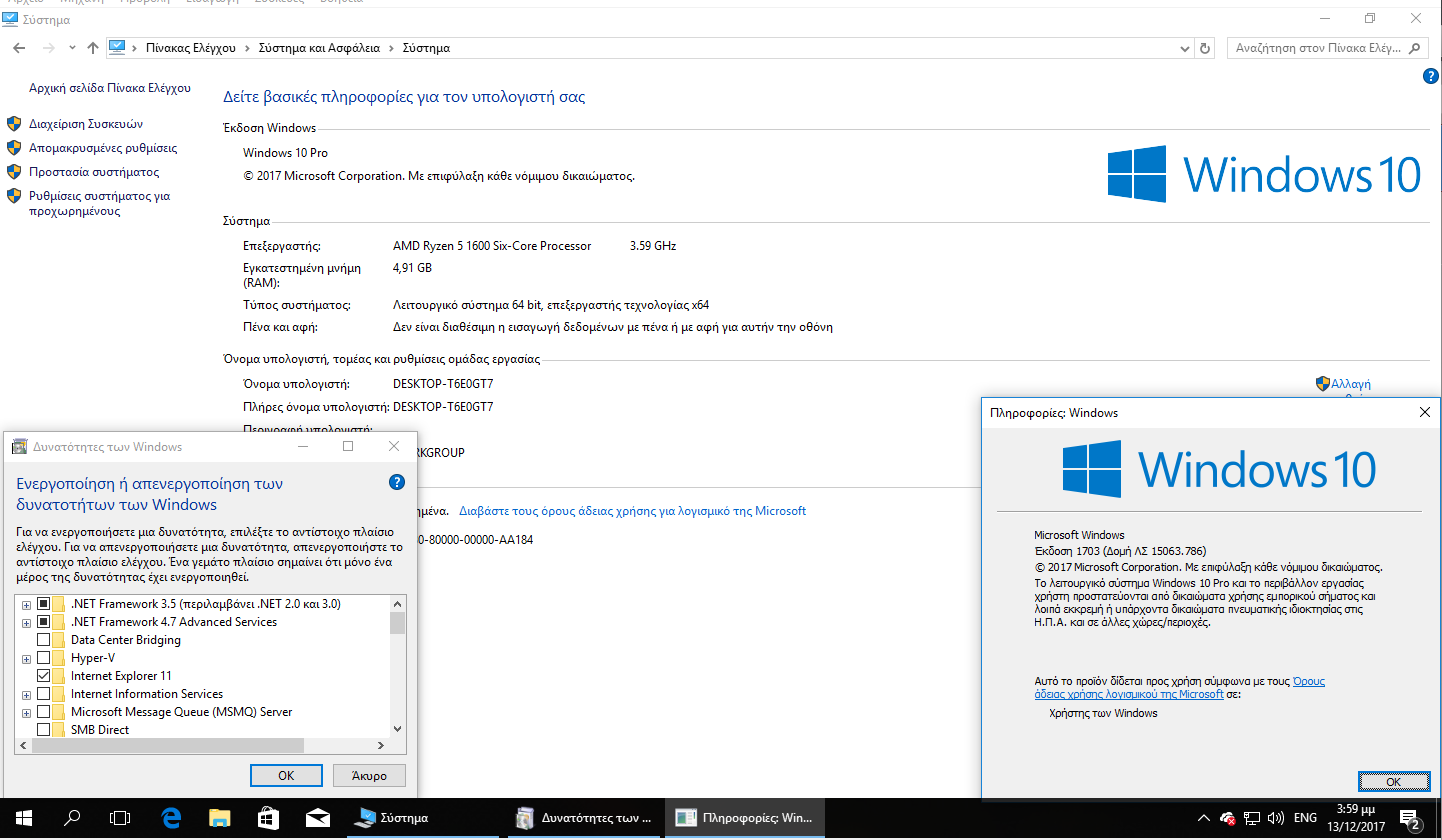Expand .NET Framework 3.5 tree node

pos(26,604)
